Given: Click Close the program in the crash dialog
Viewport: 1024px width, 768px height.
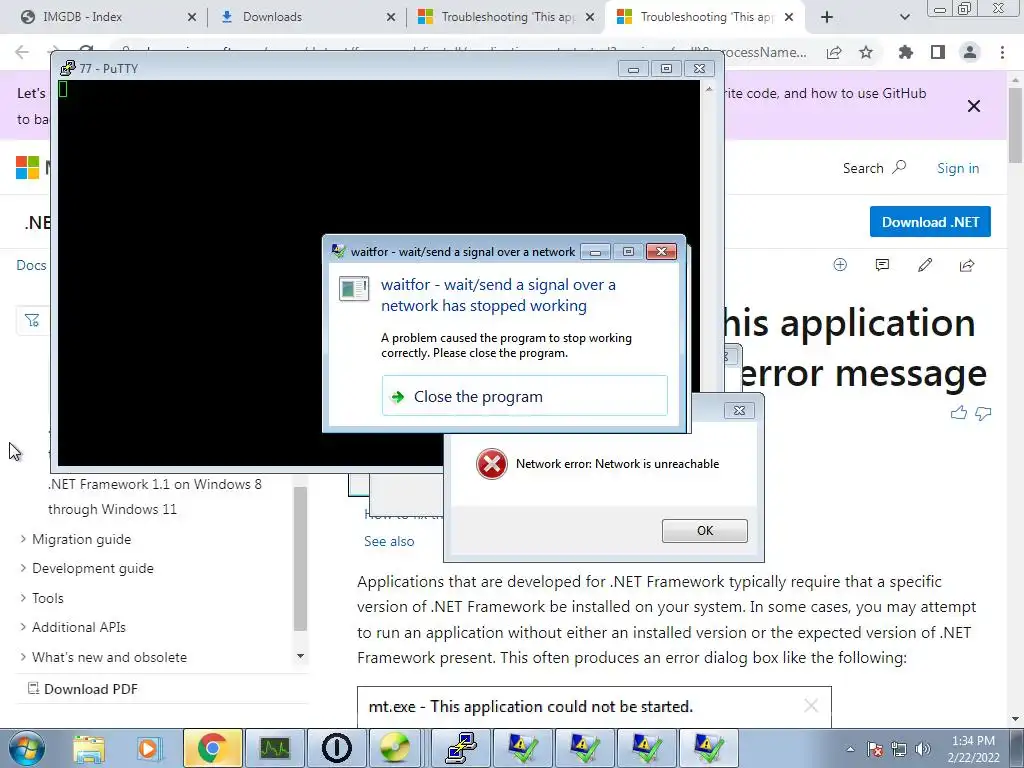Looking at the screenshot, I should [x=524, y=396].
